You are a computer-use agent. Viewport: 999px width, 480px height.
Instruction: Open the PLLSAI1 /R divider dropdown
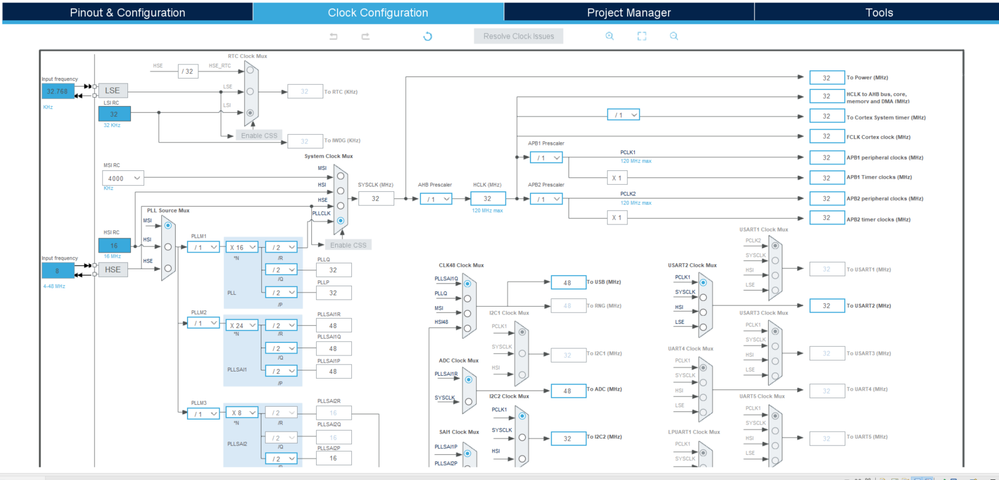click(280, 324)
